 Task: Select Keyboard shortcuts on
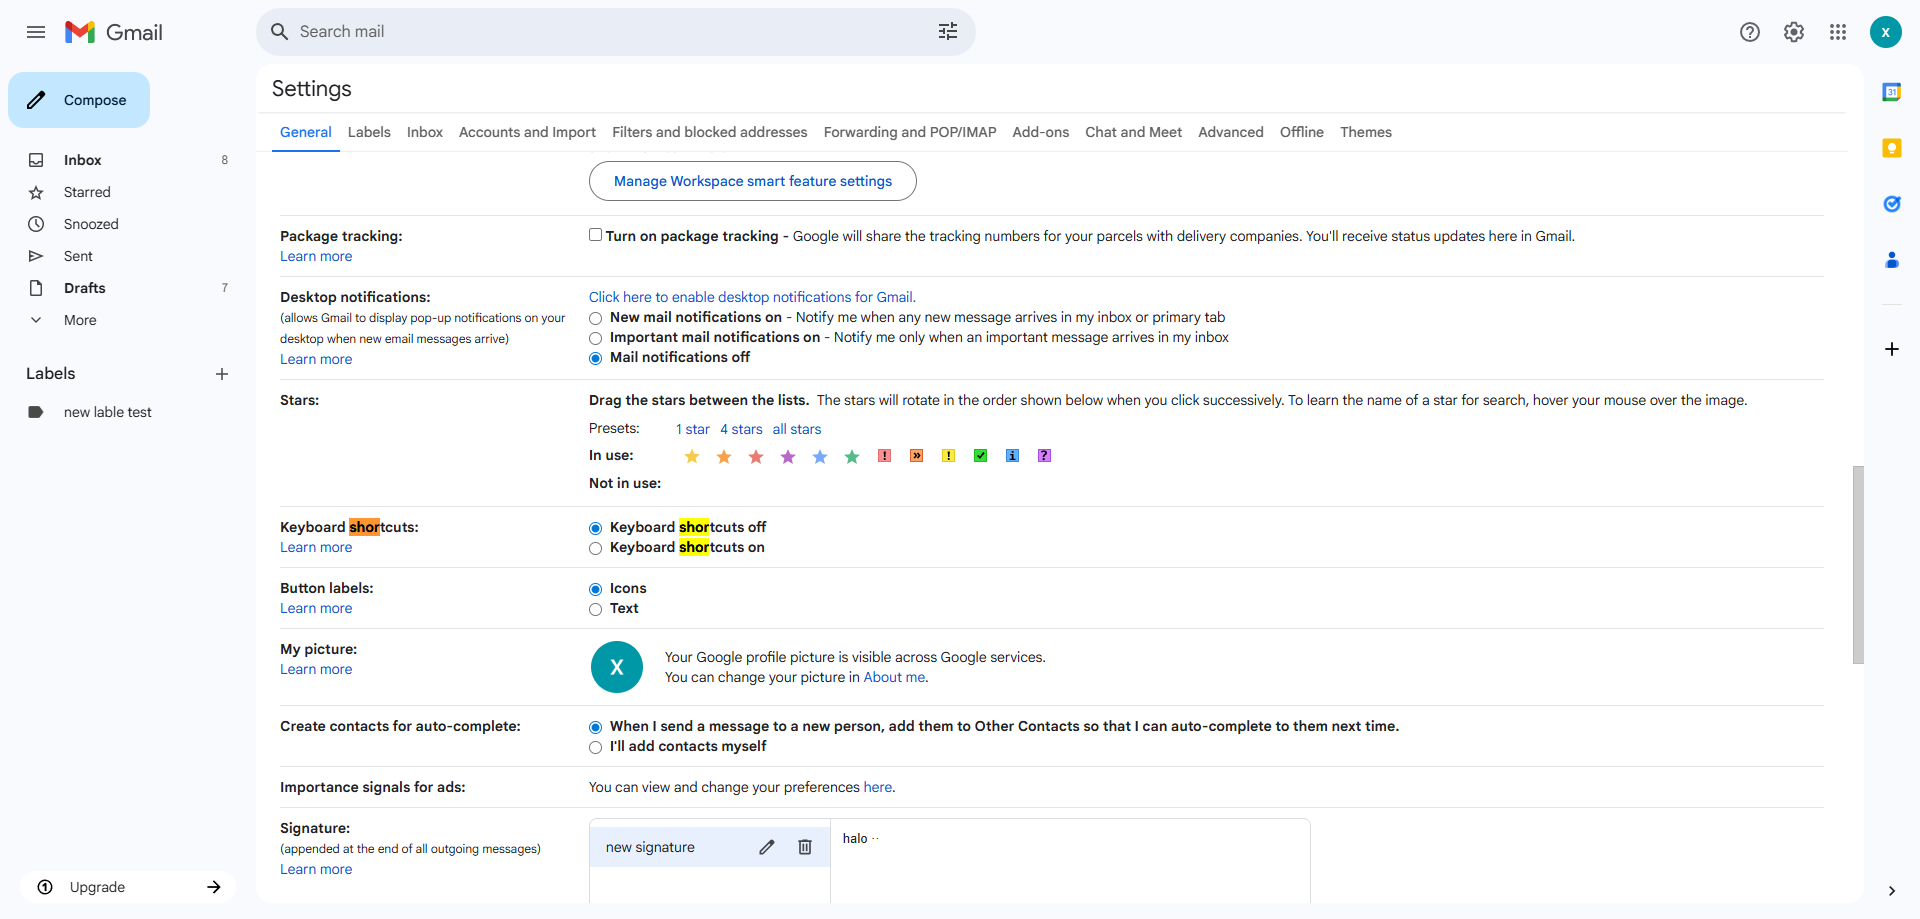(596, 548)
